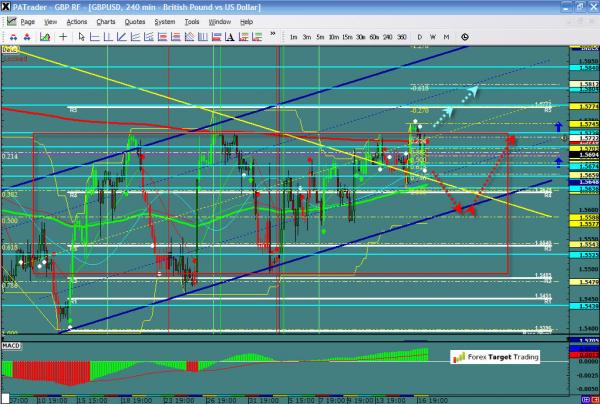Image resolution: width=600 pixels, height=404 pixels.
Task: Open the View menu
Action: tap(51, 22)
